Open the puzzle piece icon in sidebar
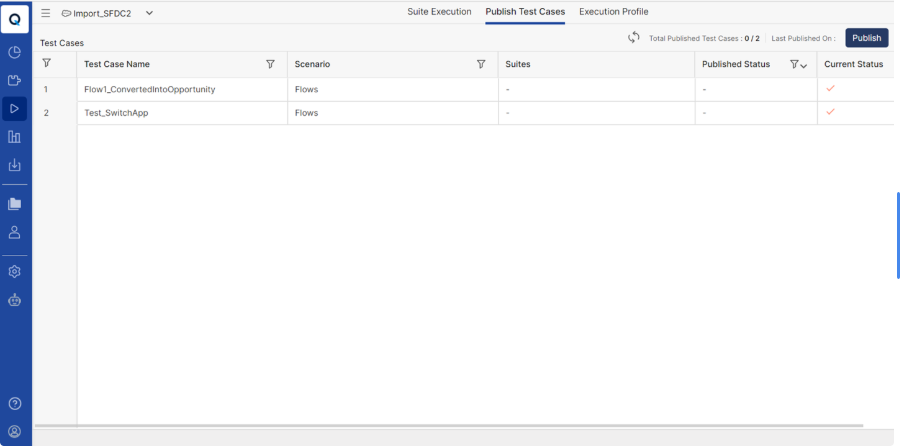Image resolution: width=901 pixels, height=447 pixels. tap(14, 80)
